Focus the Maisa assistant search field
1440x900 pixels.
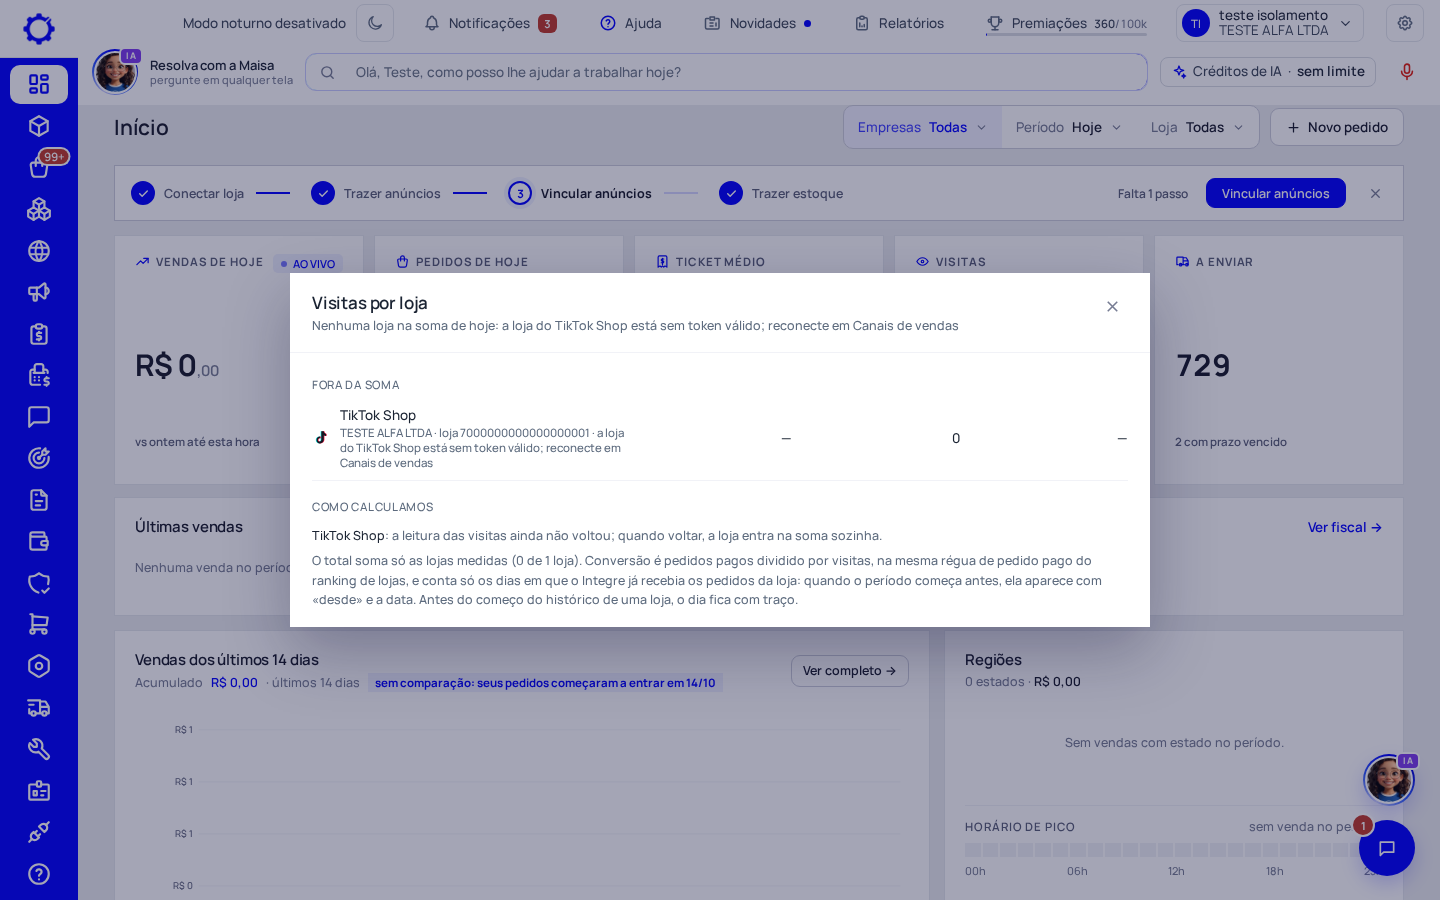pos(726,72)
